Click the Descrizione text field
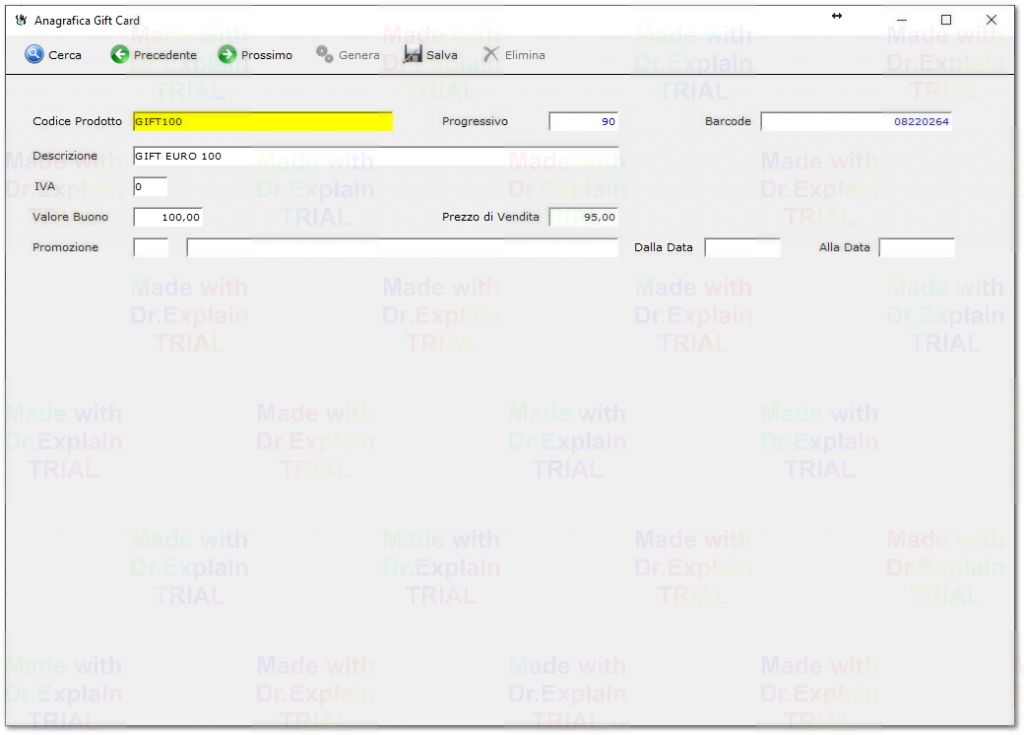Image resolution: width=1024 pixels, height=735 pixels. coord(375,156)
